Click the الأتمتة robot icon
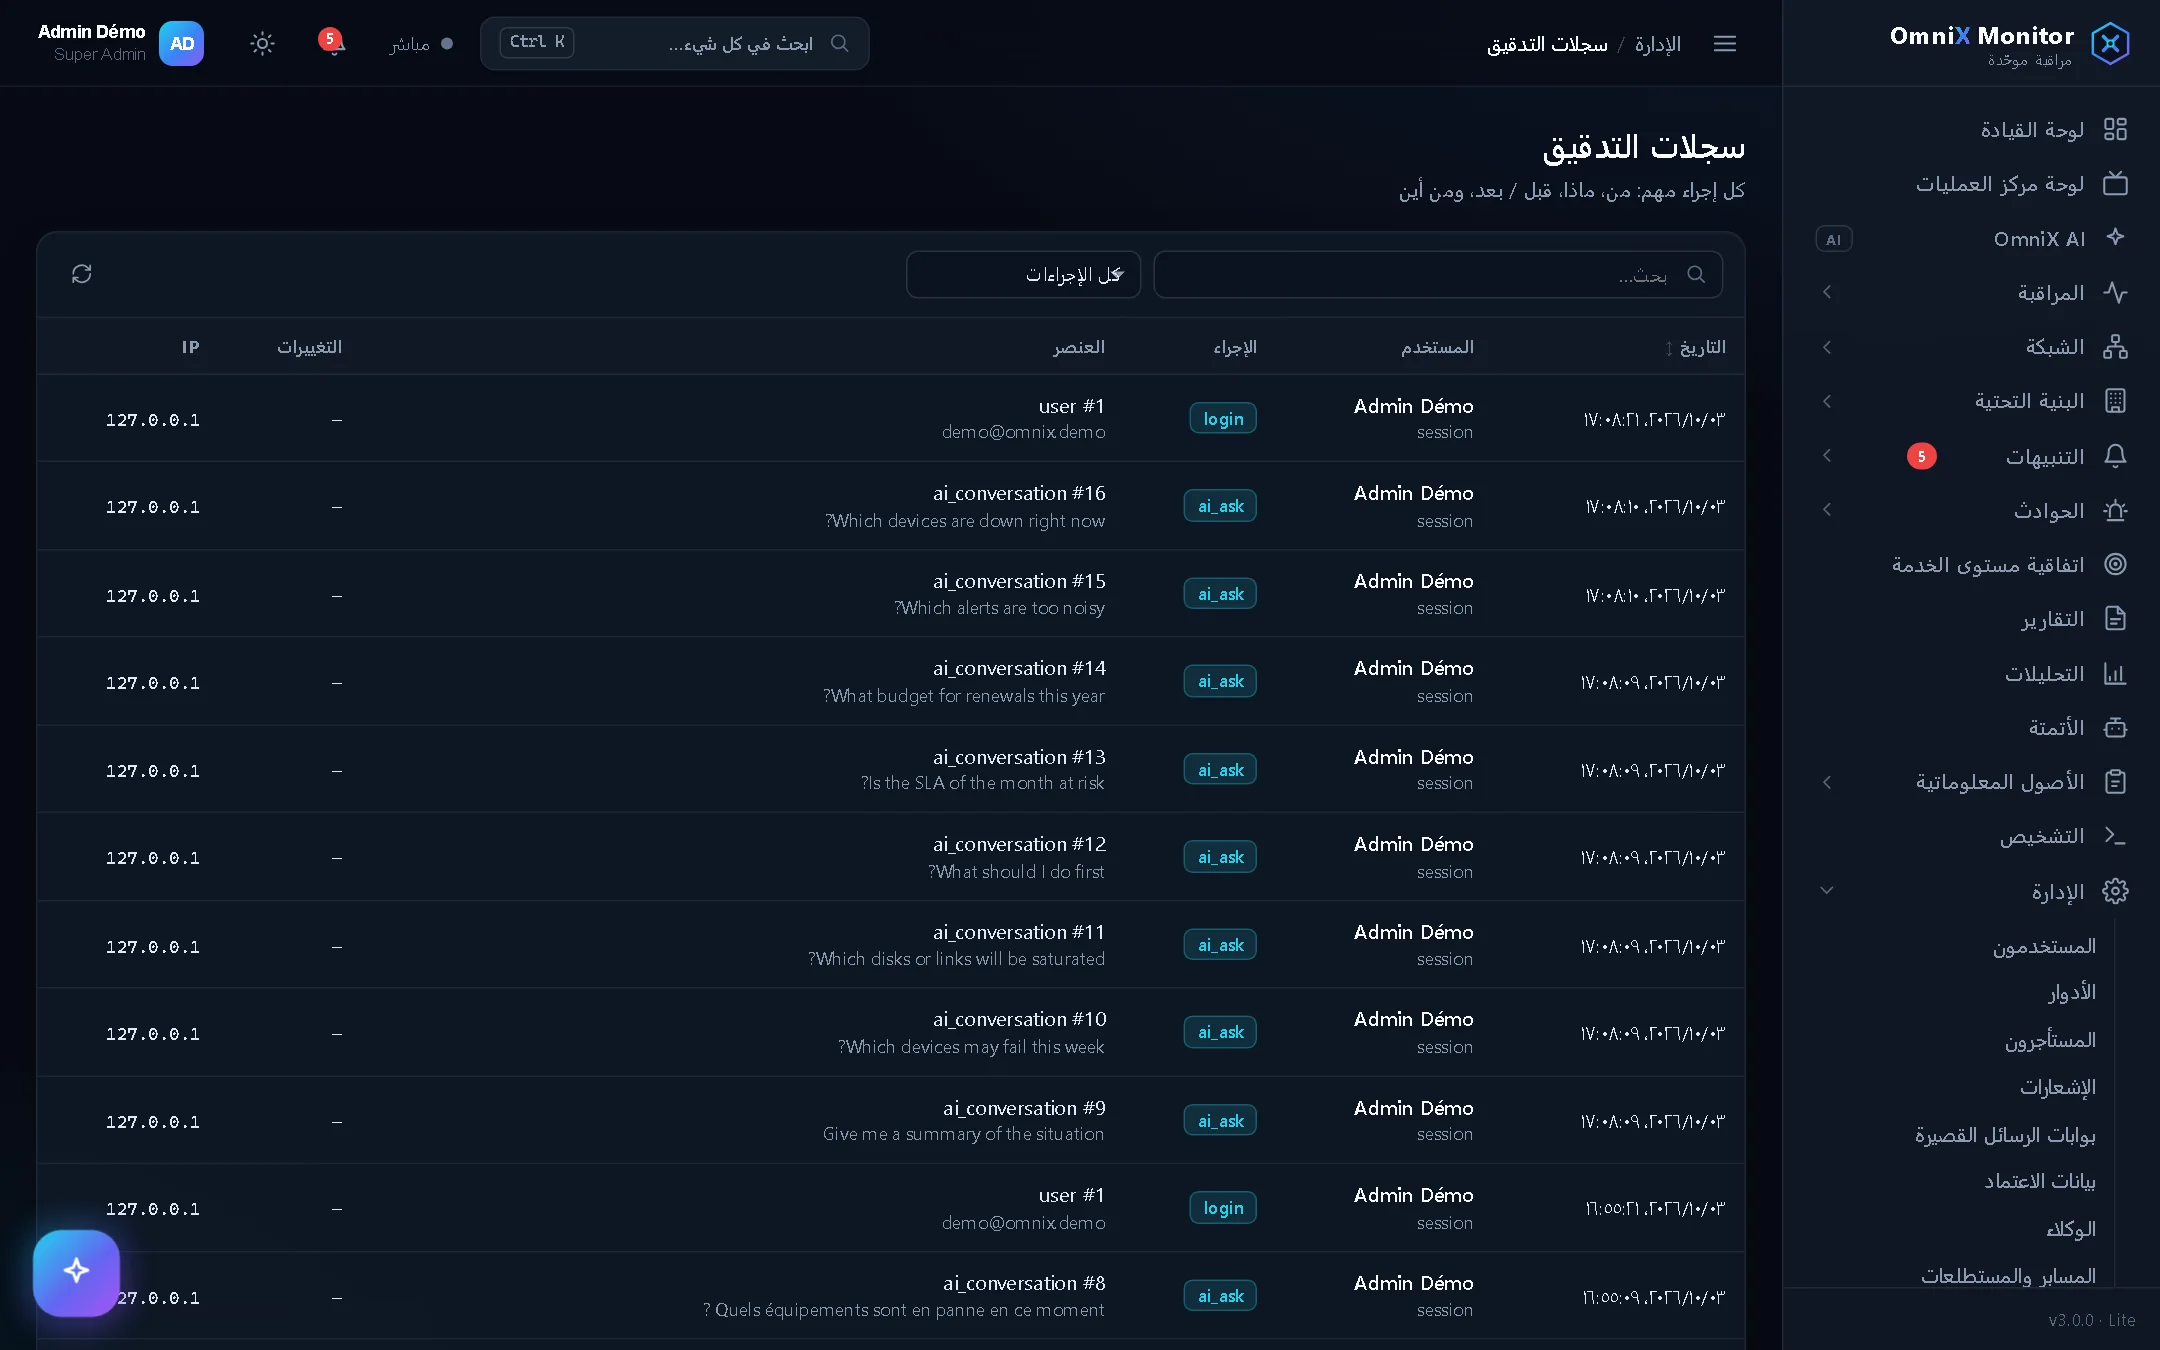Screen dimensions: 2160x1350 click(2115, 727)
